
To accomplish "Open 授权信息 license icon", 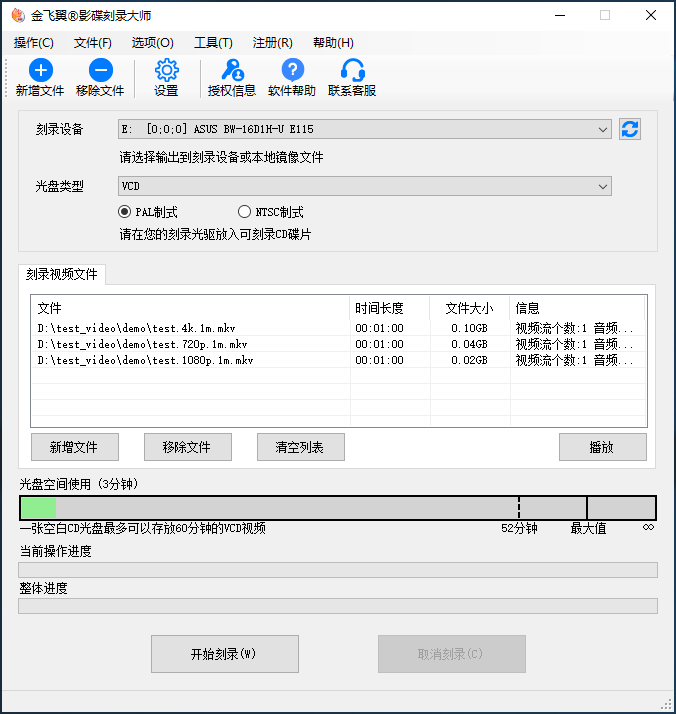I will [231, 70].
